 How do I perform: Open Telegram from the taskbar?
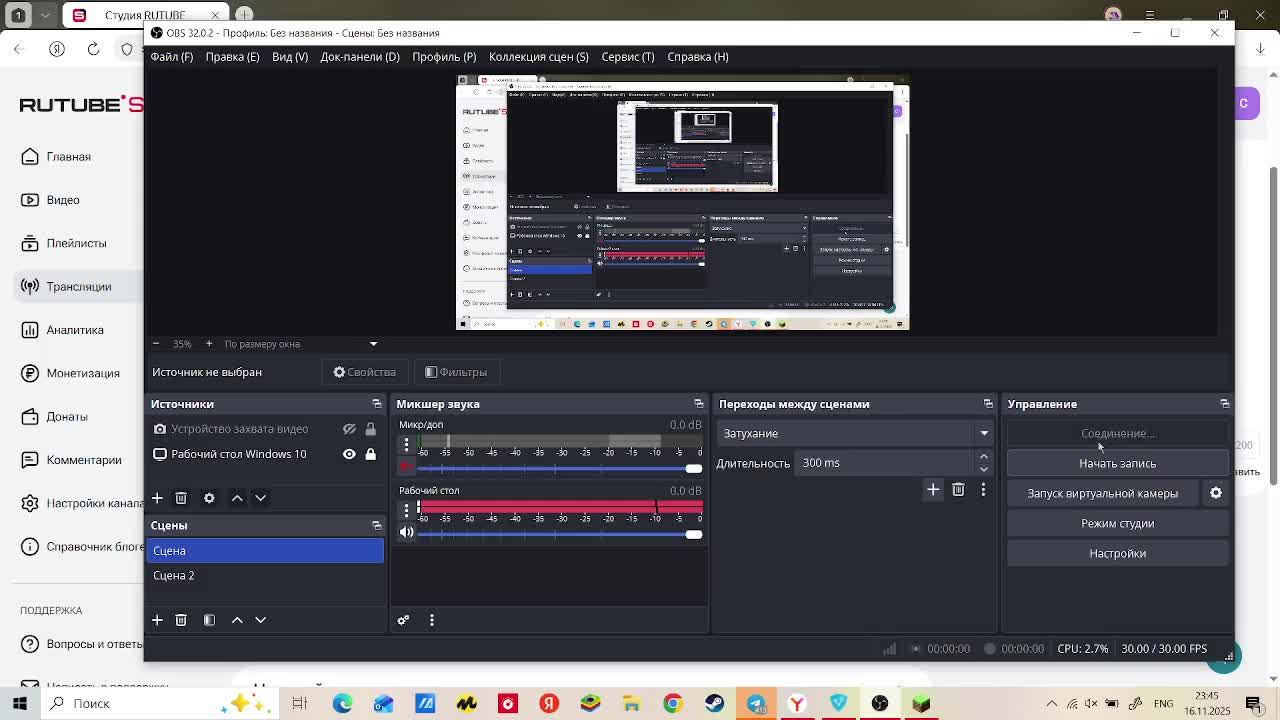756,703
